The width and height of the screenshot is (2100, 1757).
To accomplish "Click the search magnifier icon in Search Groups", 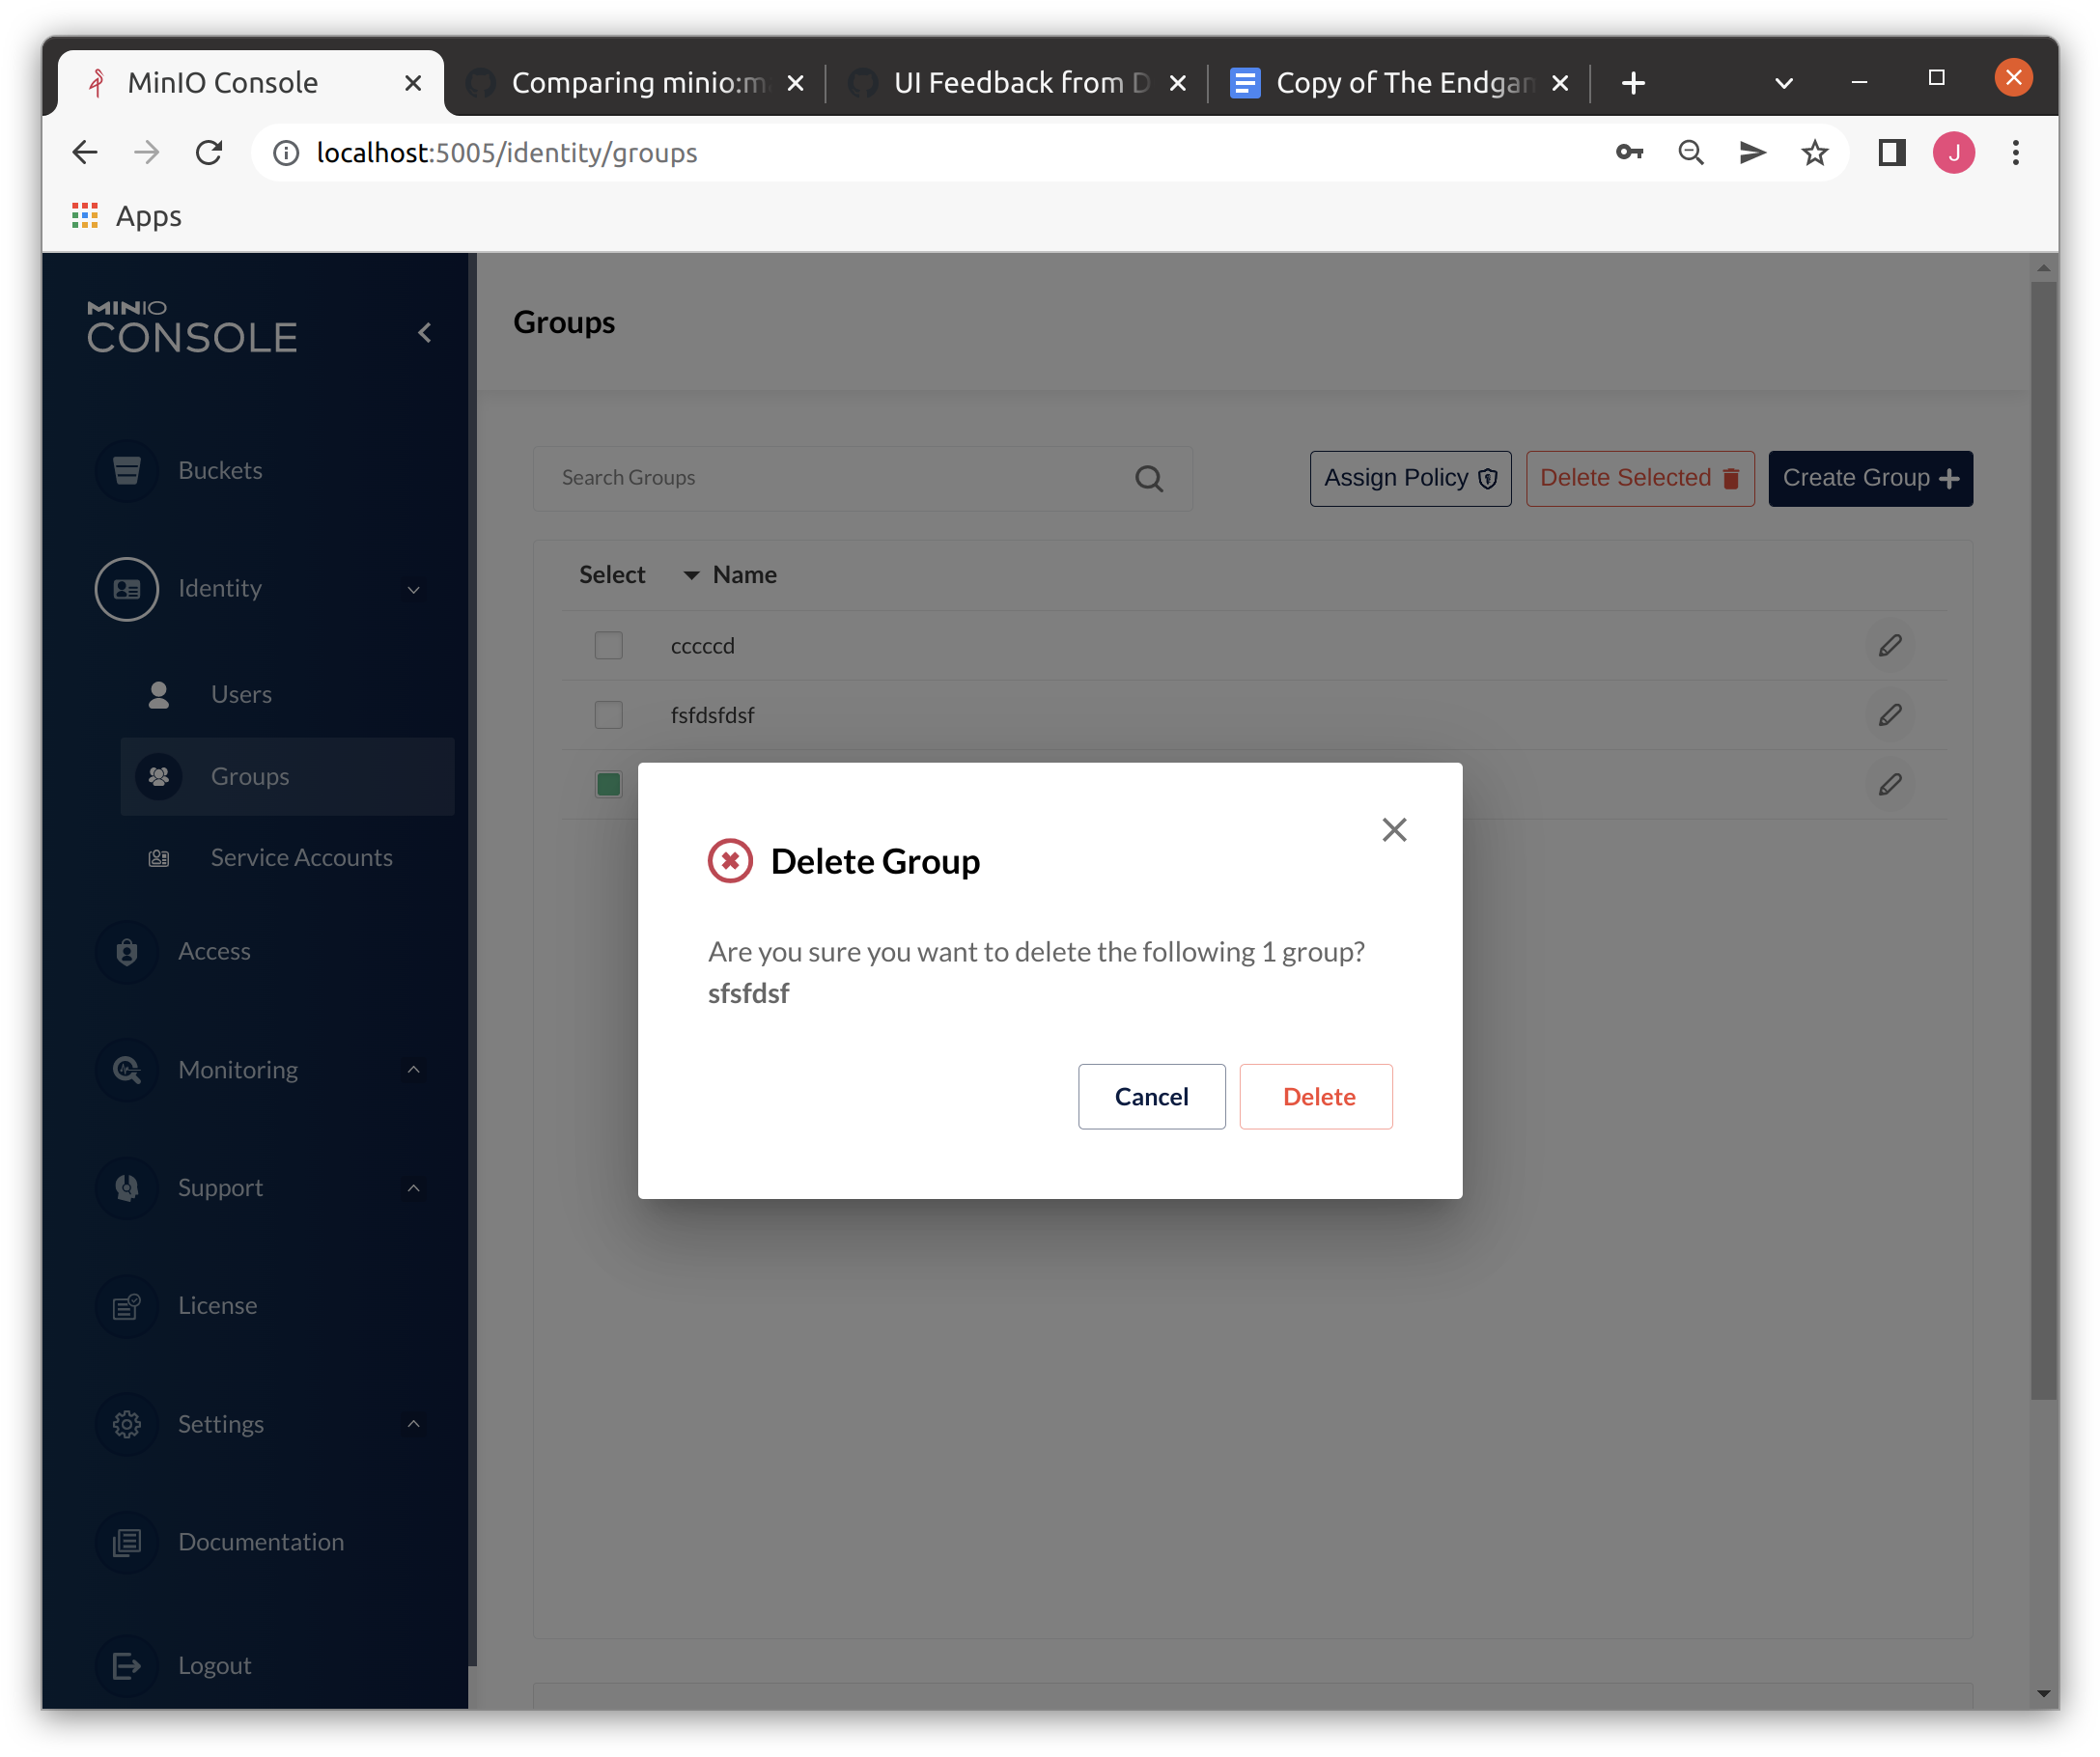I will [1149, 479].
